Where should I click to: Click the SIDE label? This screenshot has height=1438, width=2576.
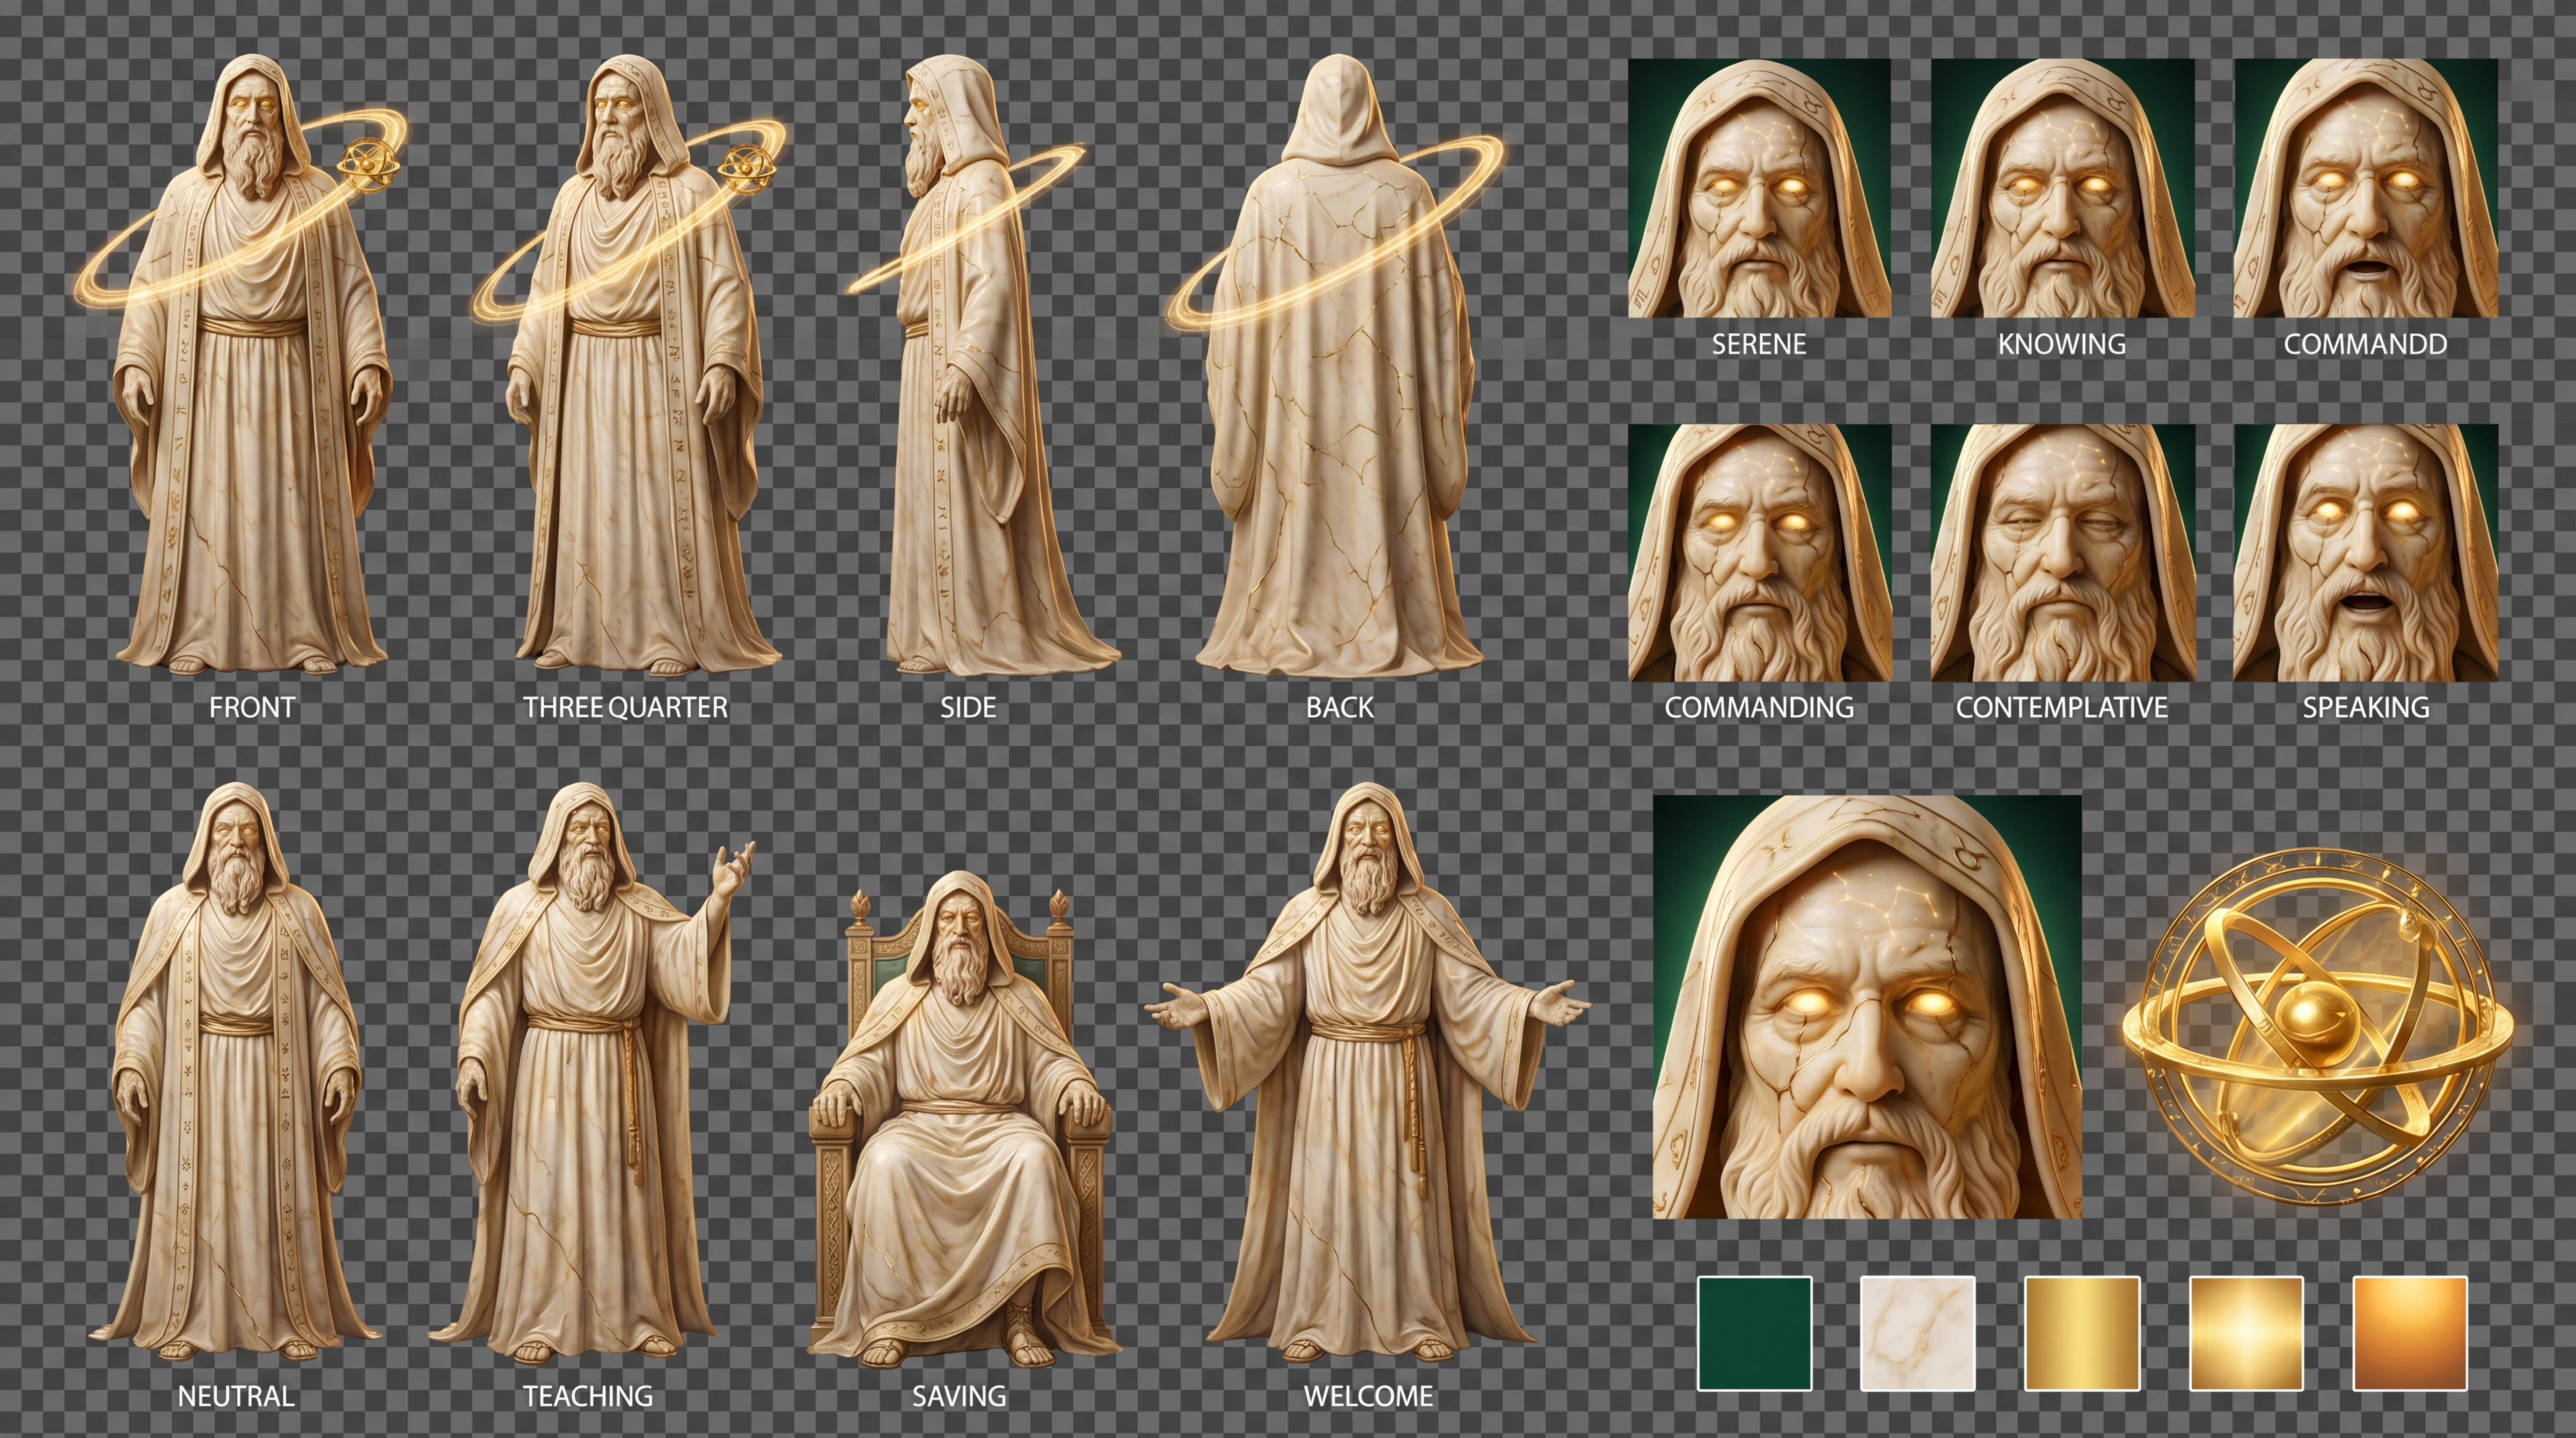click(x=968, y=708)
